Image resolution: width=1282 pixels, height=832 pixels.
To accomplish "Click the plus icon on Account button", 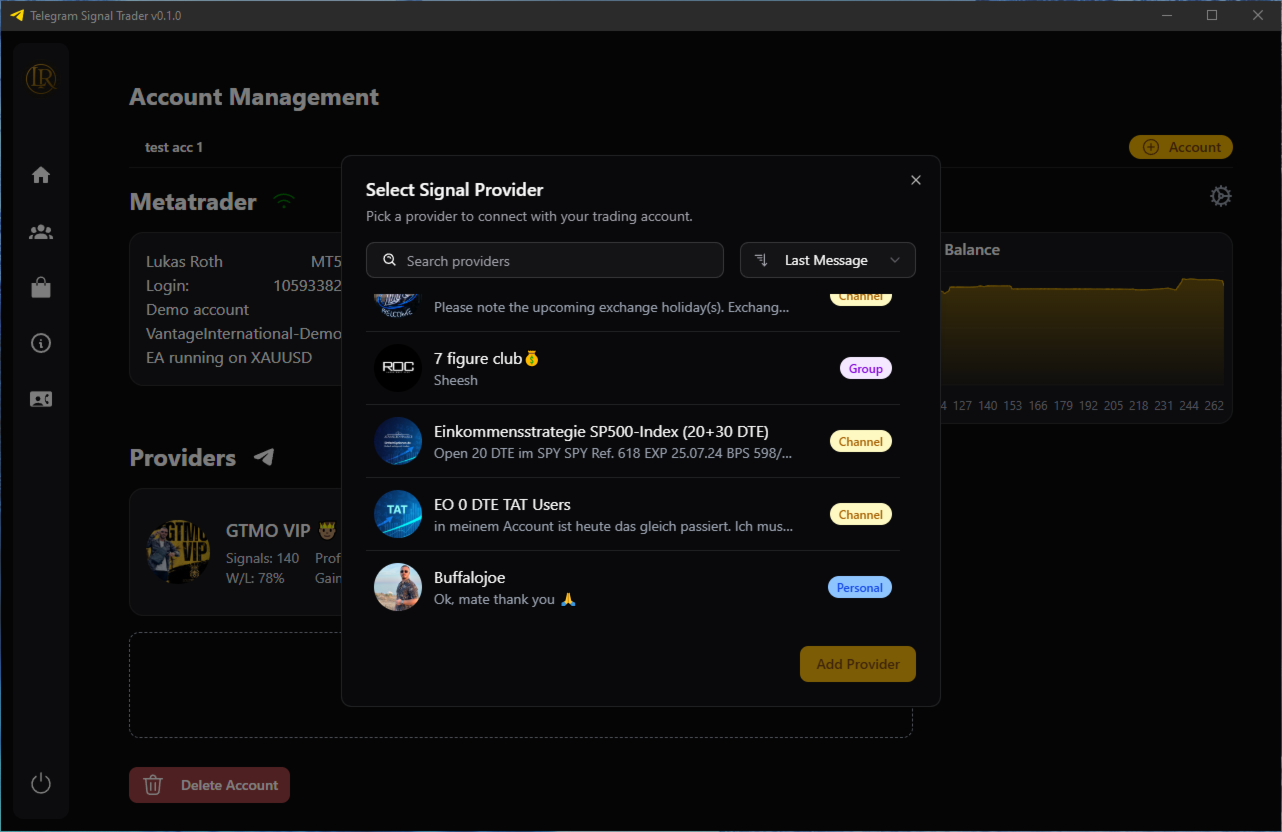I will 1151,147.
